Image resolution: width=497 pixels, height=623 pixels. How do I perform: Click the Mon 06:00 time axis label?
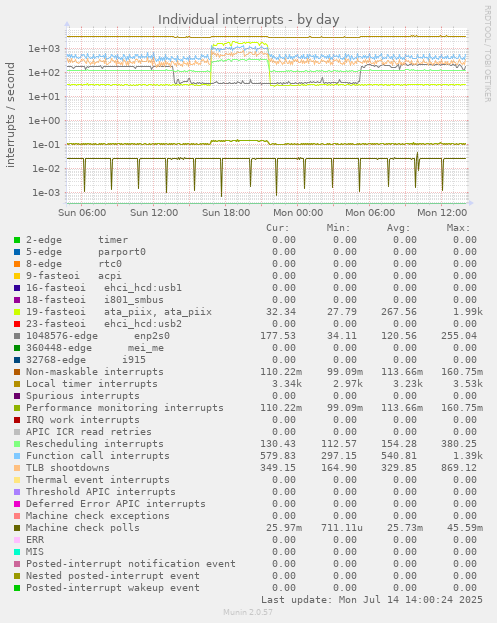370,213
